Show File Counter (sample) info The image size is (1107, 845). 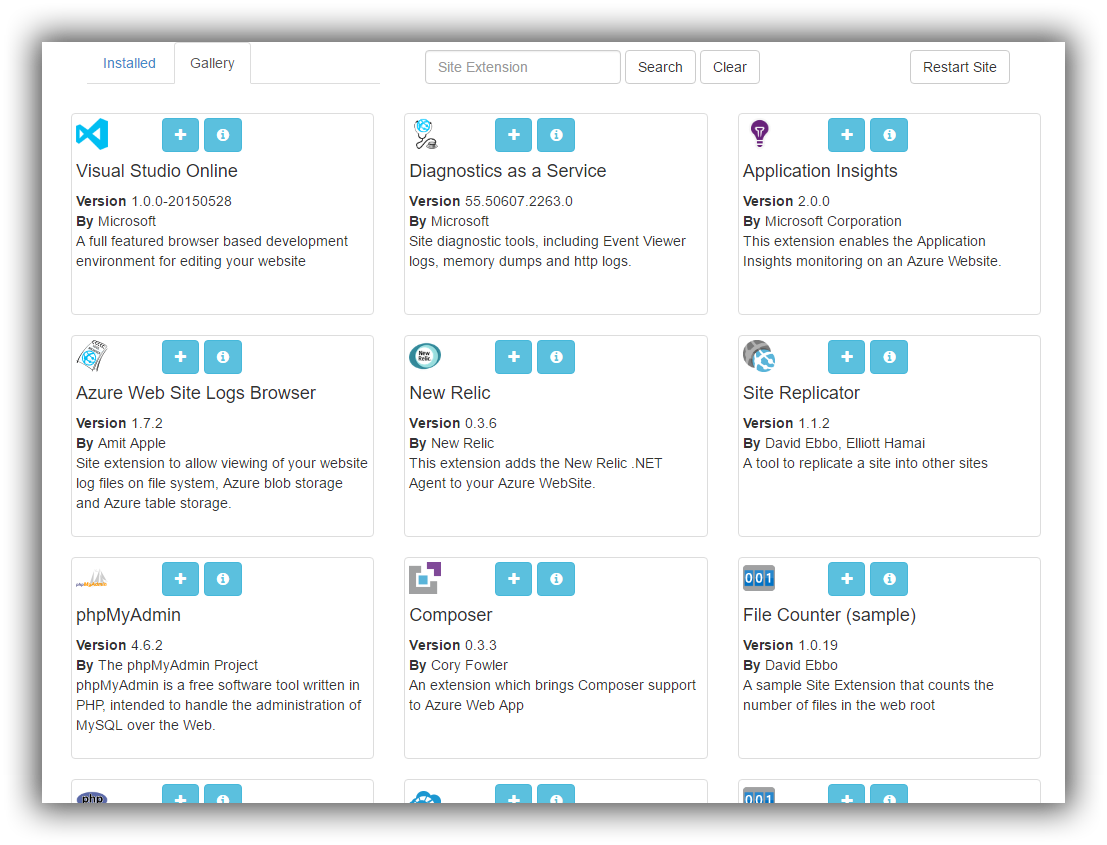890,579
